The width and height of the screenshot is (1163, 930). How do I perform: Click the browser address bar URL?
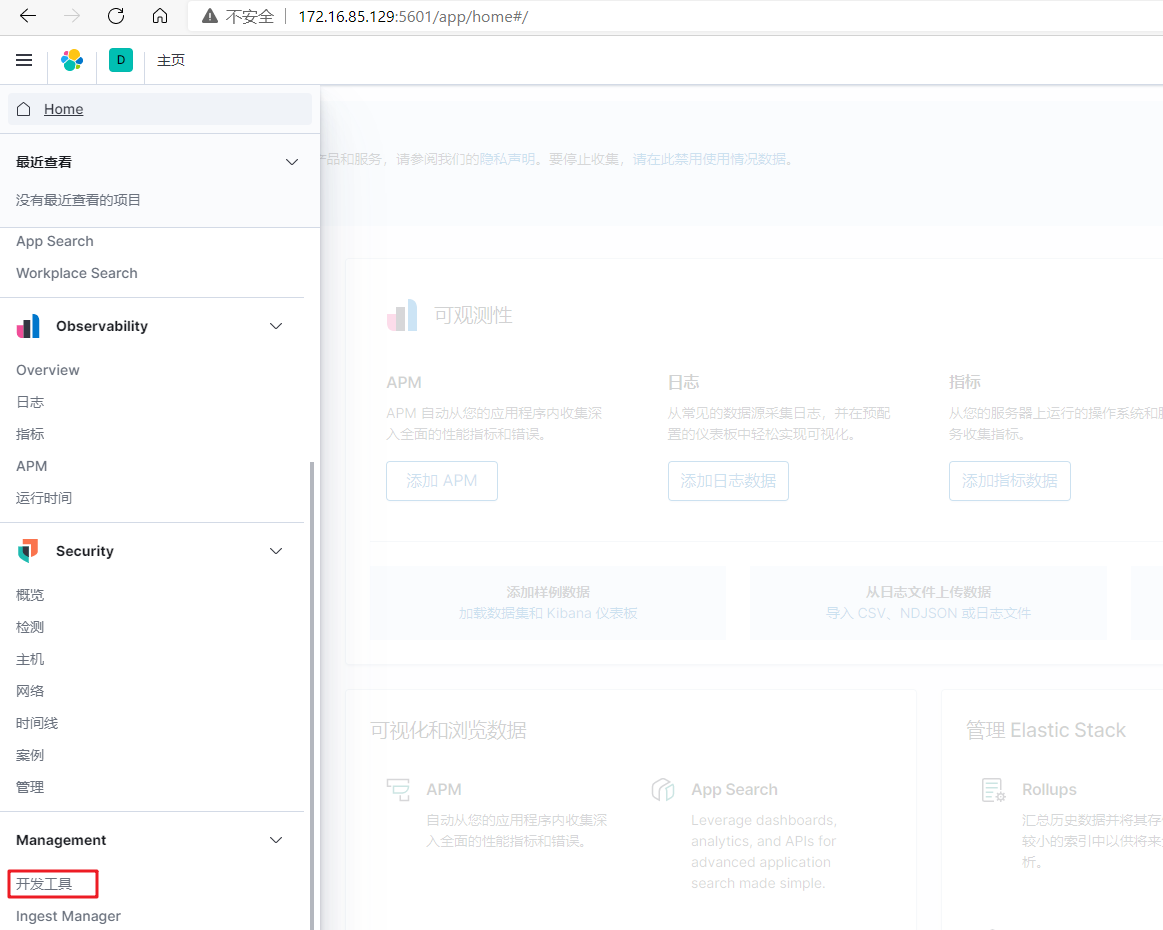tap(413, 16)
